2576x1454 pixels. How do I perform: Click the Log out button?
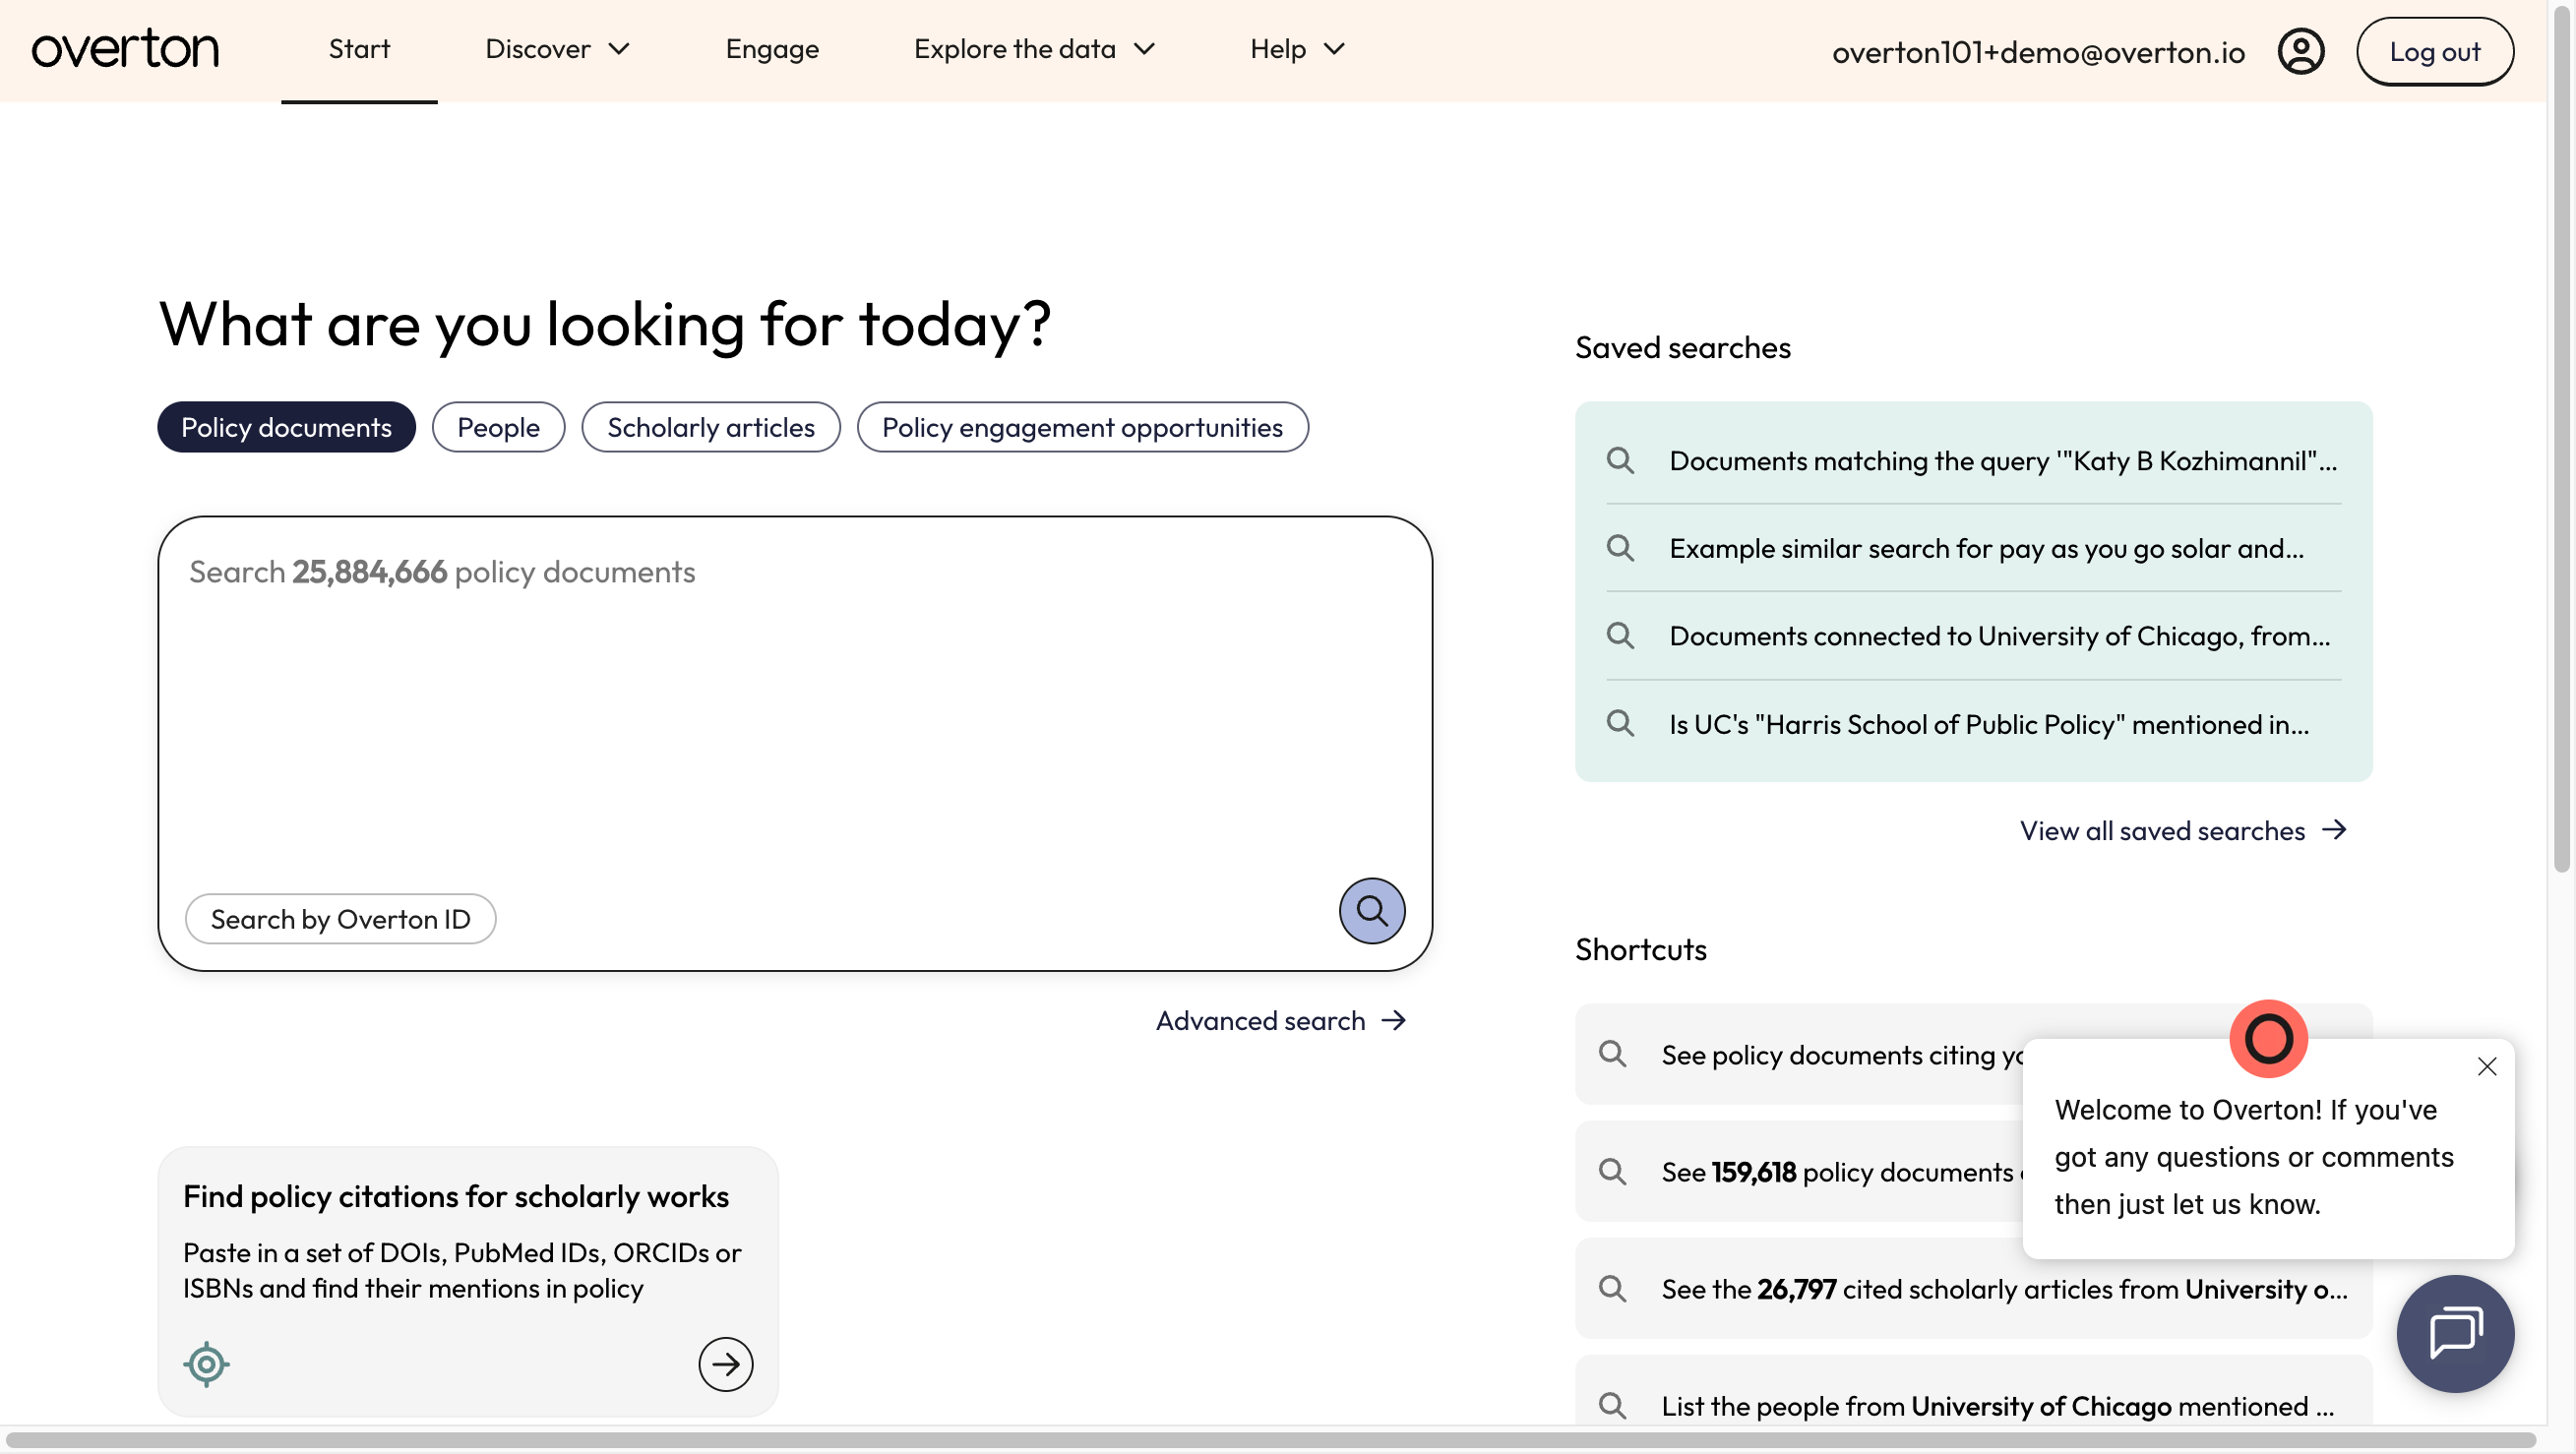pos(2435,51)
